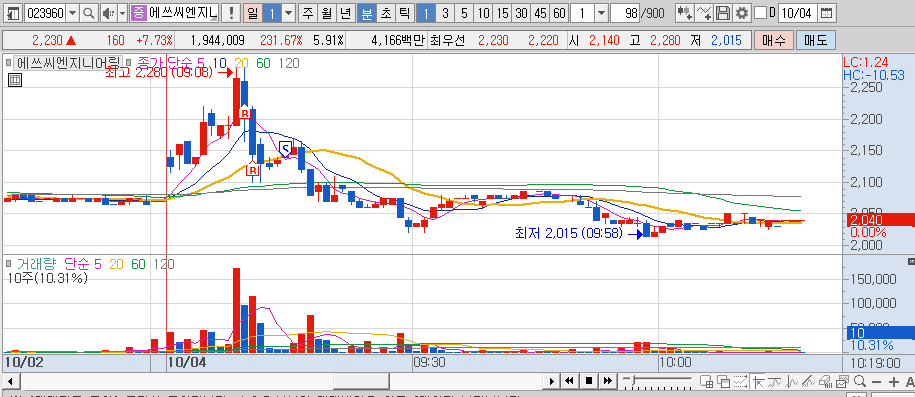Click the add candlestick chart icon
This screenshot has width=915, height=397.
coord(684,12)
